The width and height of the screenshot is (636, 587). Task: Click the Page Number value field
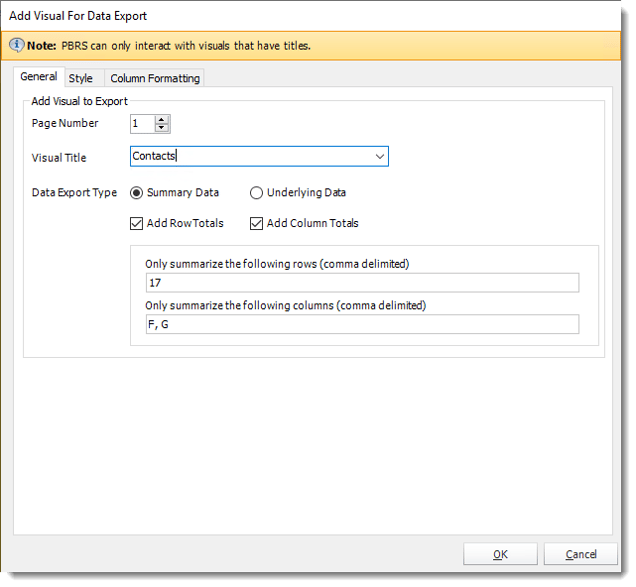pos(142,124)
